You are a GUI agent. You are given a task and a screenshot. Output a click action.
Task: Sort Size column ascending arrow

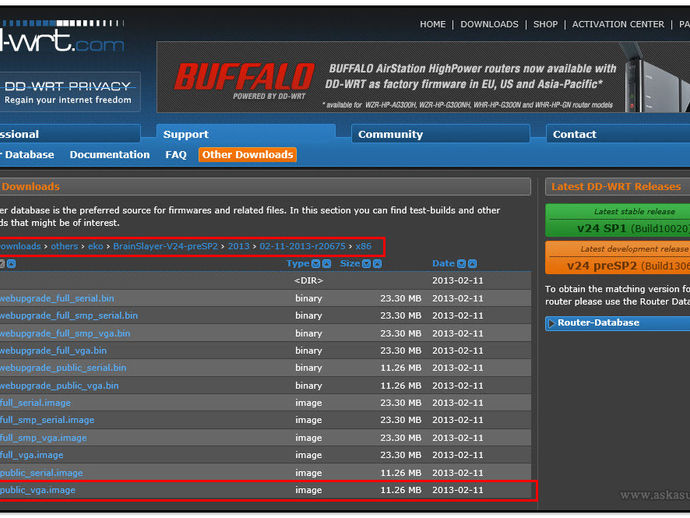[x=377, y=264]
